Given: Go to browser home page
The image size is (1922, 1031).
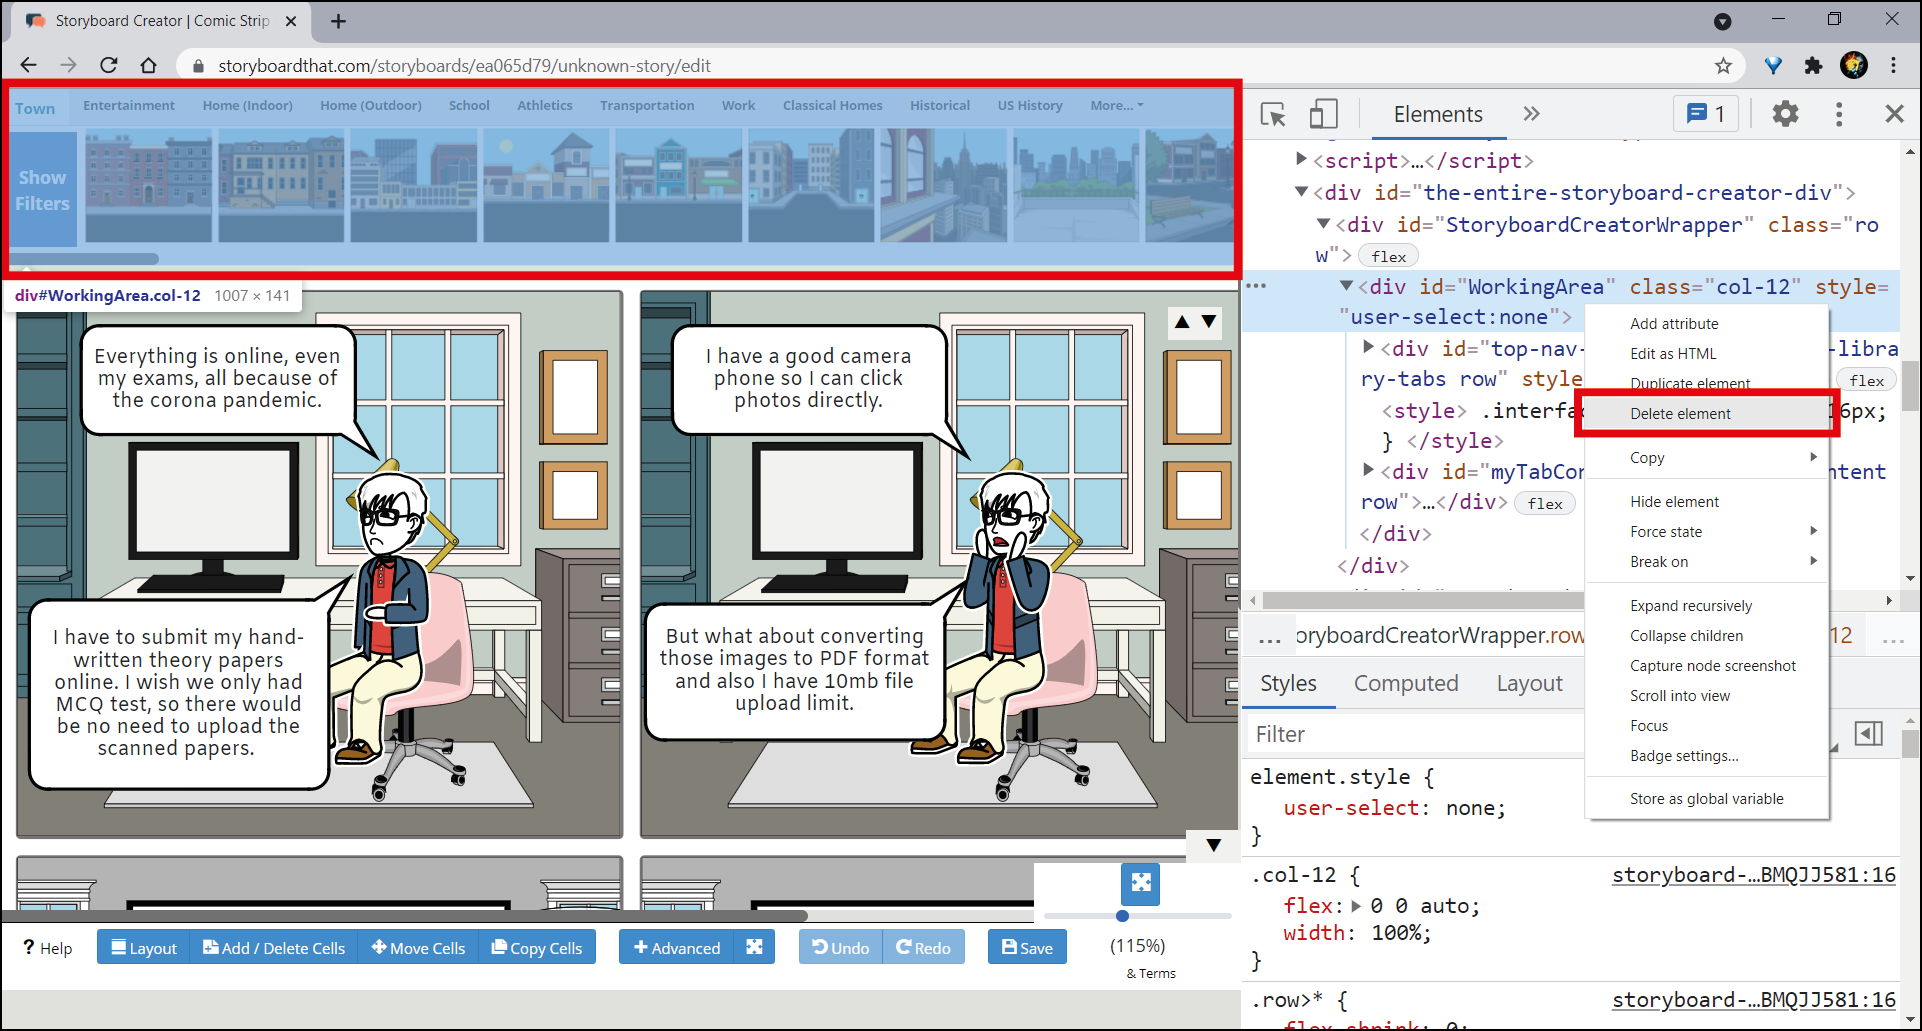Looking at the screenshot, I should click(x=148, y=65).
